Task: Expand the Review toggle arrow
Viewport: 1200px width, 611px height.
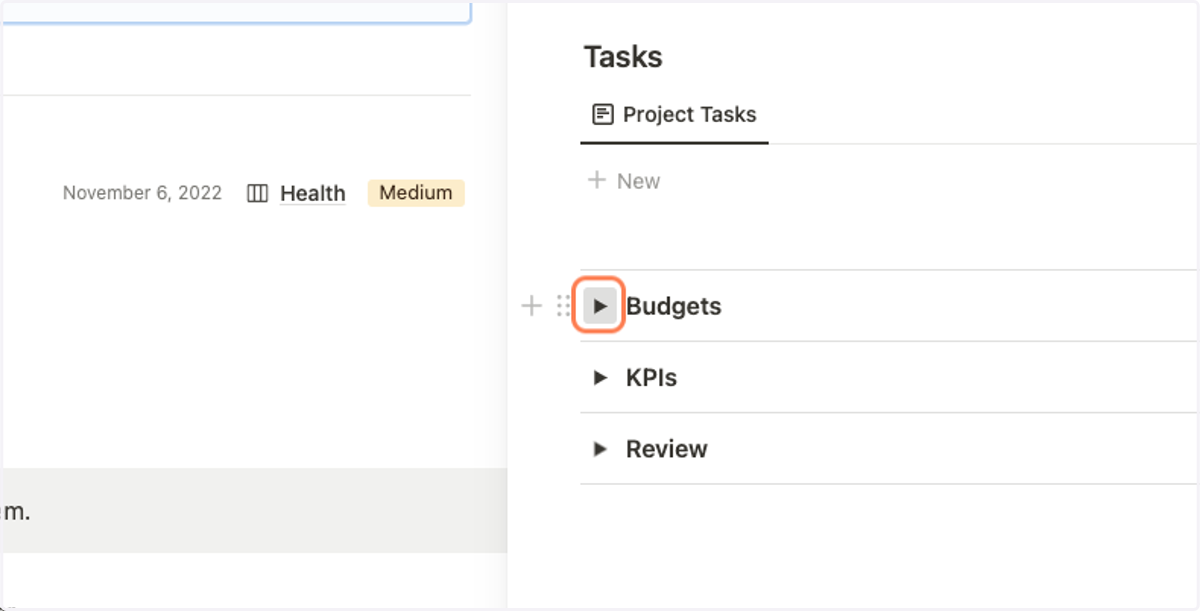Action: click(x=600, y=449)
